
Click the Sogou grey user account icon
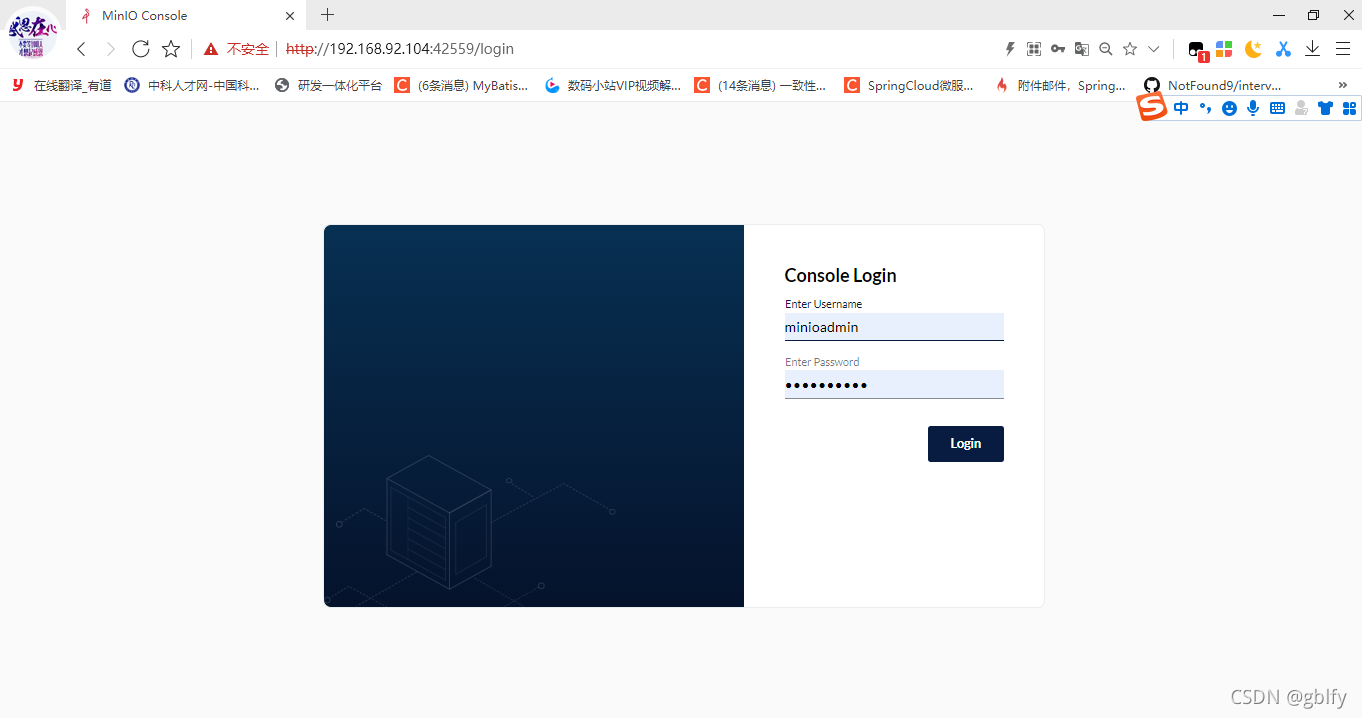click(x=1301, y=108)
